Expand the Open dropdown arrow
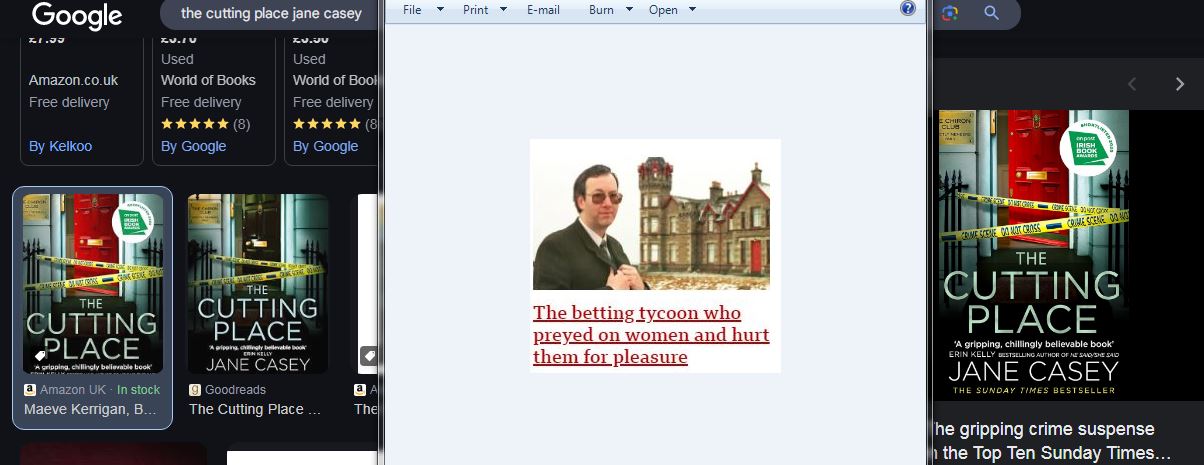 click(691, 10)
